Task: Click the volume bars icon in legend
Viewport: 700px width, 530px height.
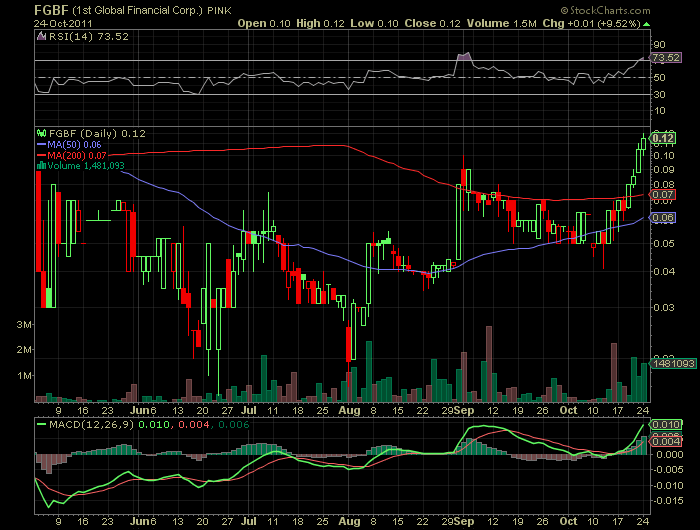Action: tap(42, 166)
